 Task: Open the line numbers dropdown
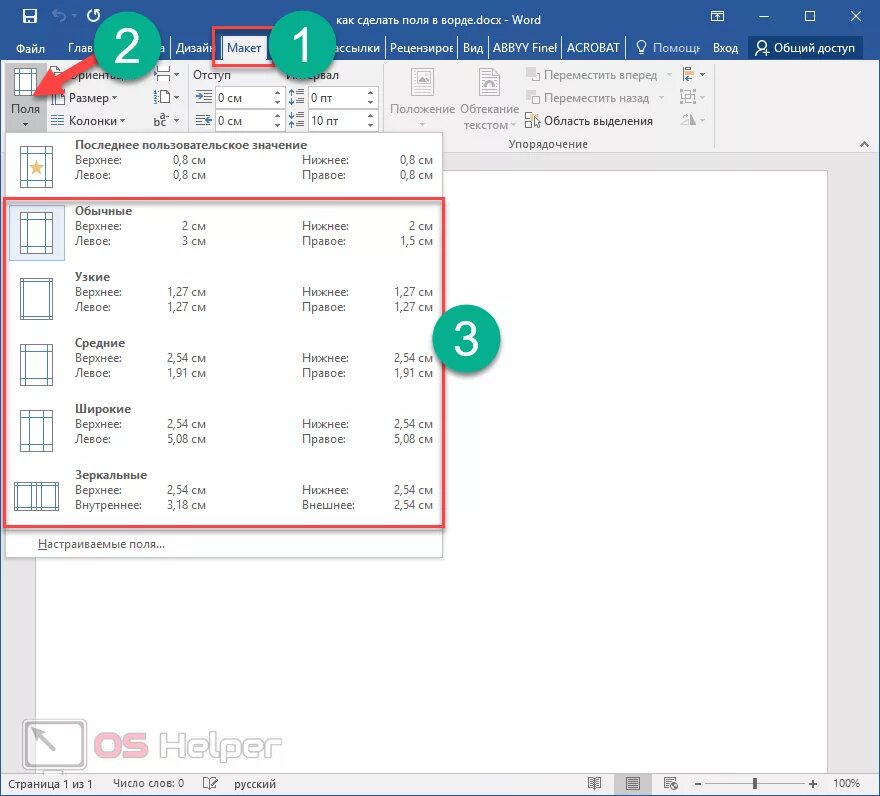coord(166,98)
